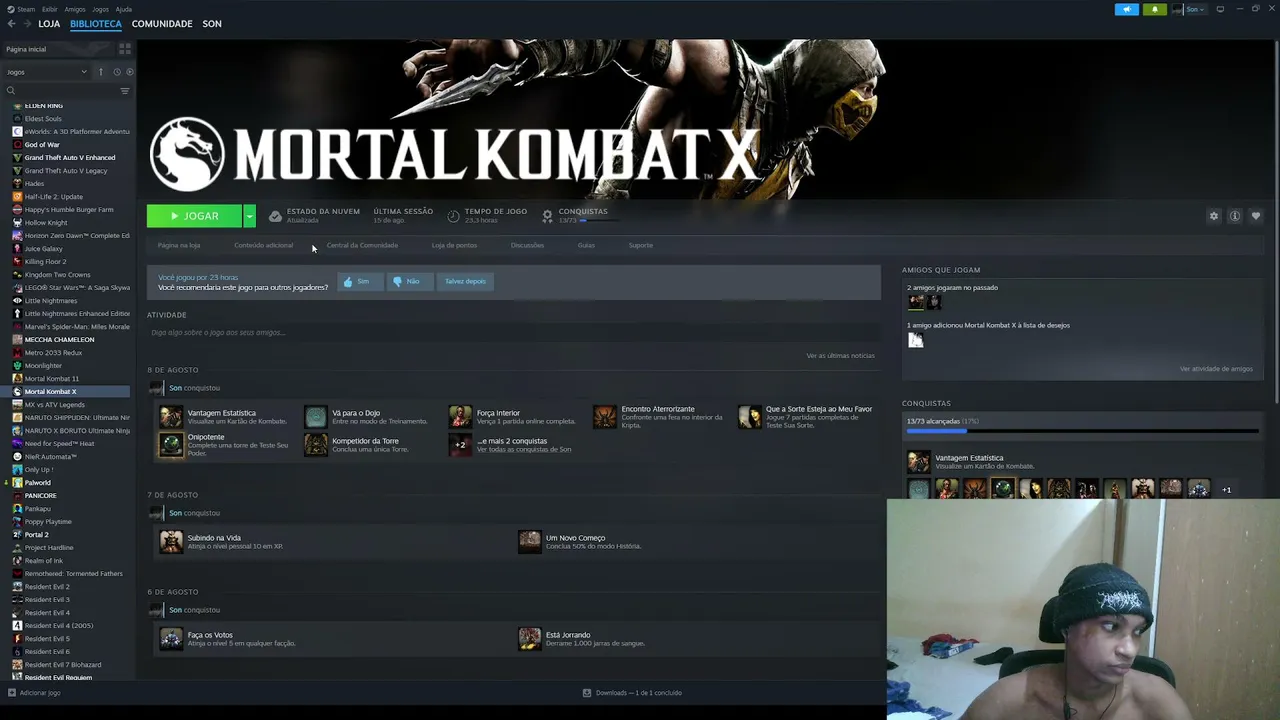Image resolution: width=1280 pixels, height=720 pixels.
Task: Expand the Jogos filter dropdown
Action: tap(46, 72)
